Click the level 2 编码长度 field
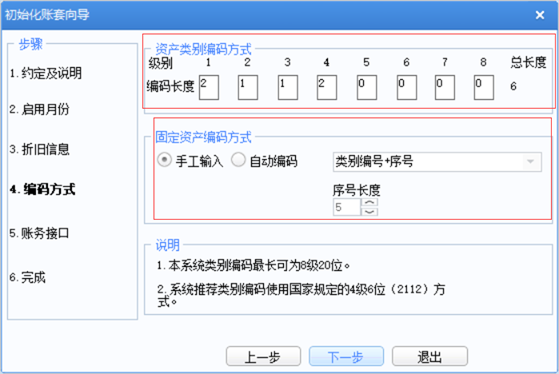 (x=248, y=87)
